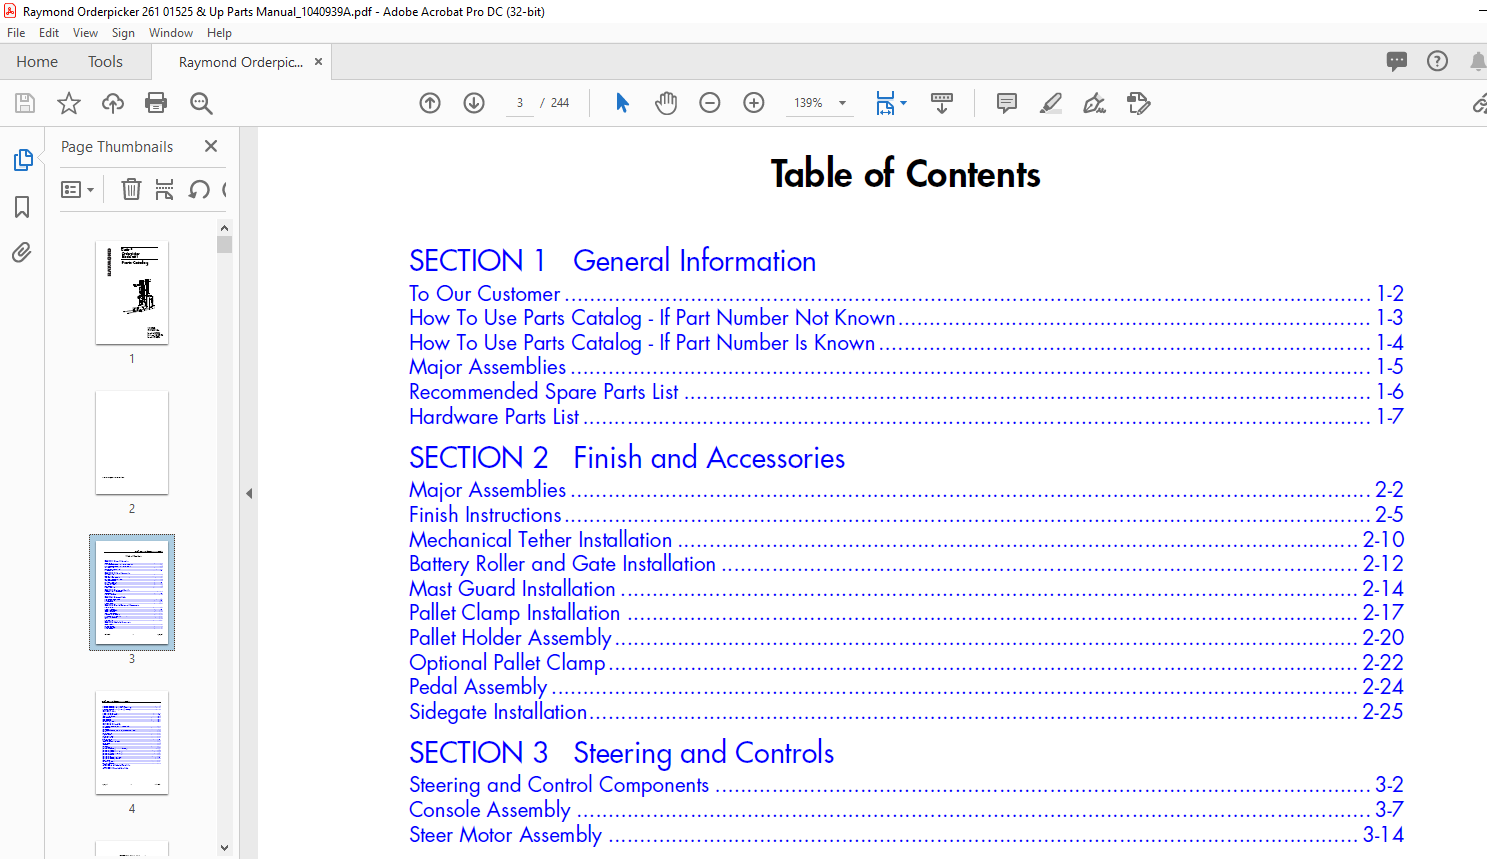Image resolution: width=1487 pixels, height=859 pixels.
Task: Select the Highlight text pen tool
Action: point(1051,103)
